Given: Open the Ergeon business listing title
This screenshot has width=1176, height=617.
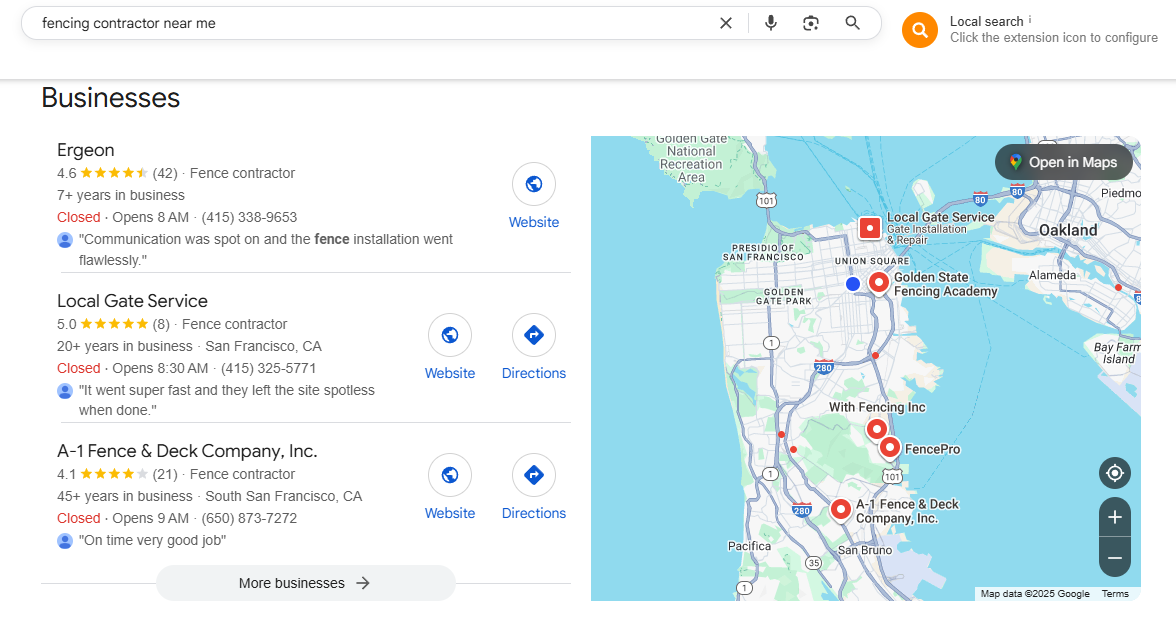Looking at the screenshot, I should point(86,150).
